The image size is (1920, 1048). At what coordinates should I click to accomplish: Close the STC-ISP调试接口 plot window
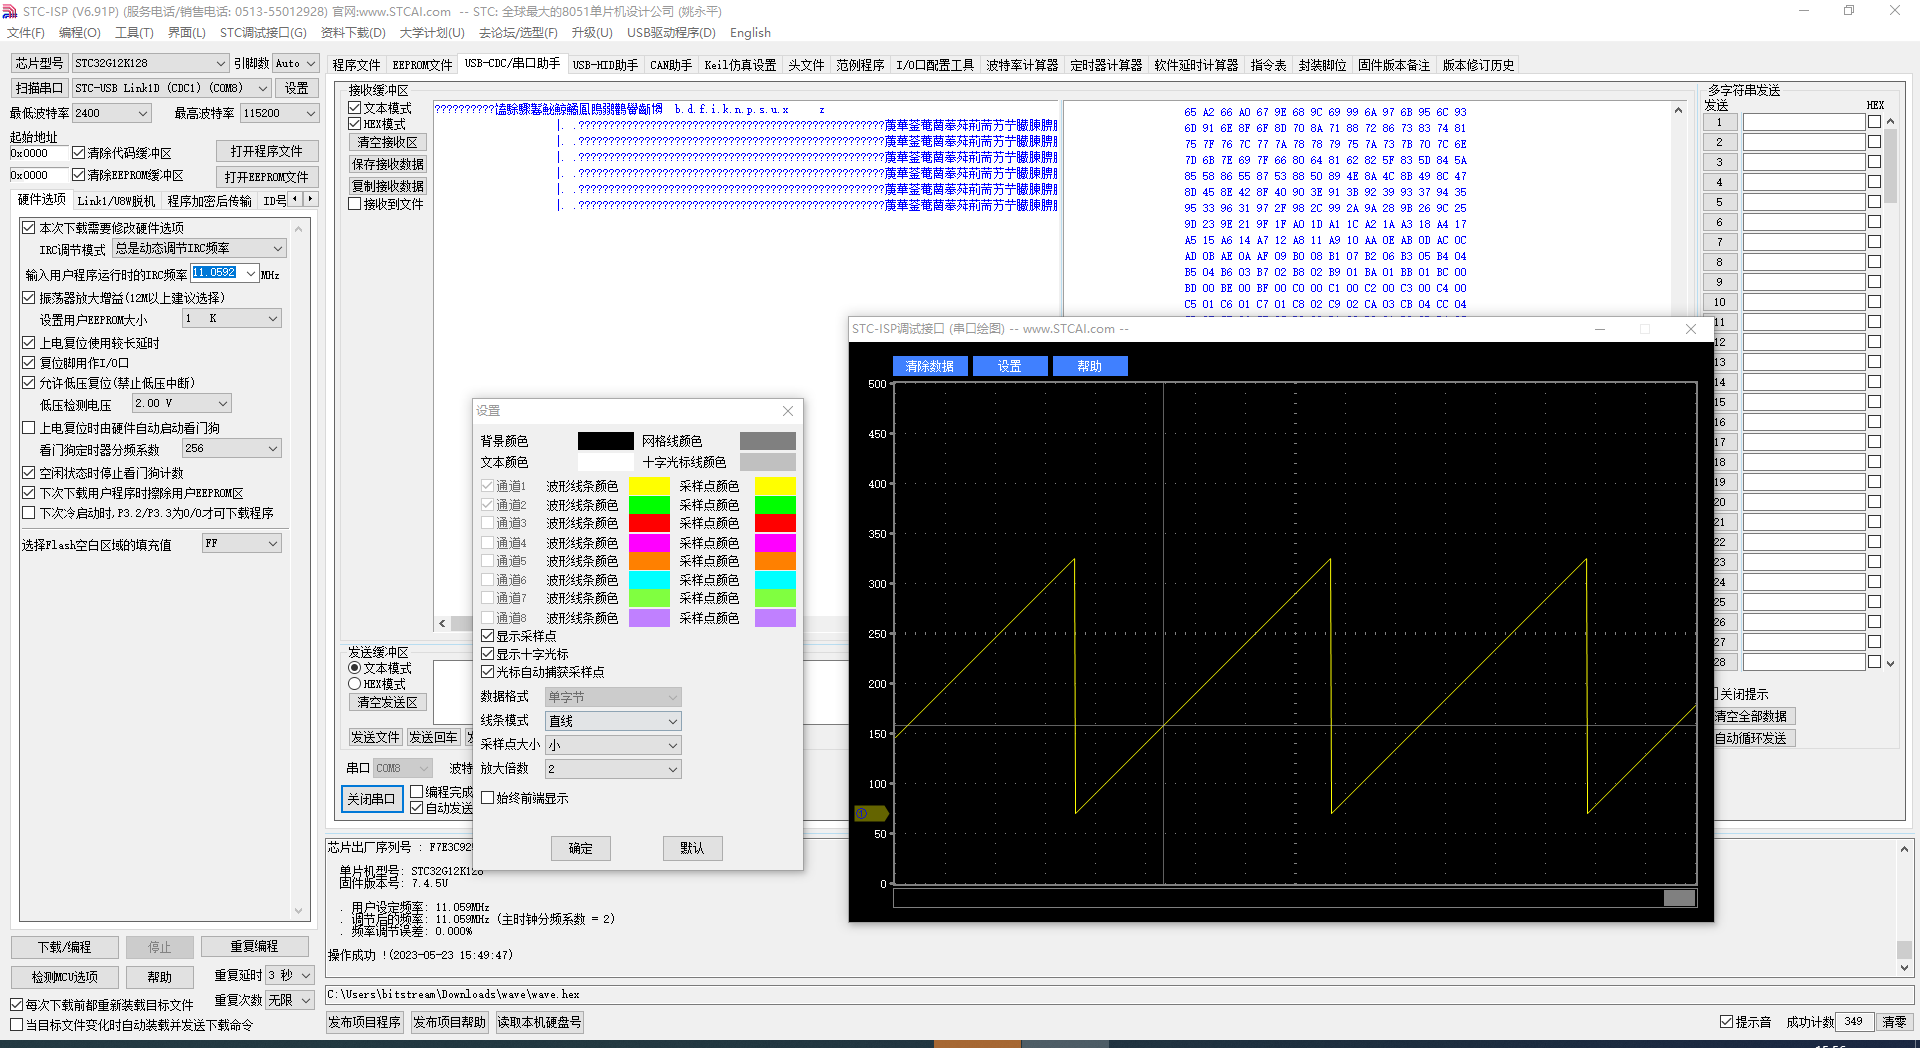click(1691, 329)
